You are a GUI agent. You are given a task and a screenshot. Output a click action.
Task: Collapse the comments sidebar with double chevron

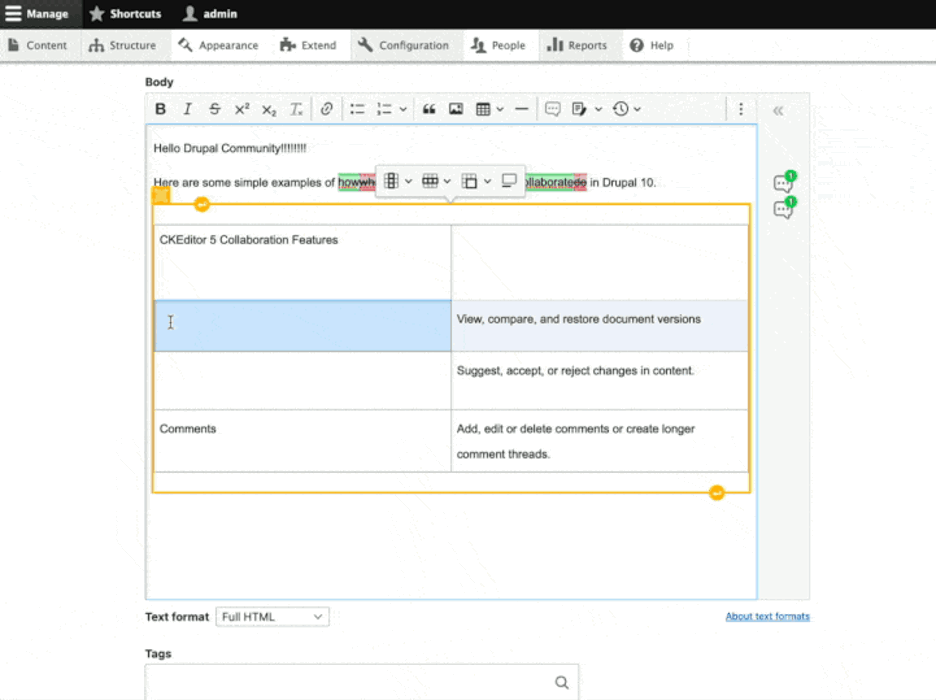click(x=778, y=111)
